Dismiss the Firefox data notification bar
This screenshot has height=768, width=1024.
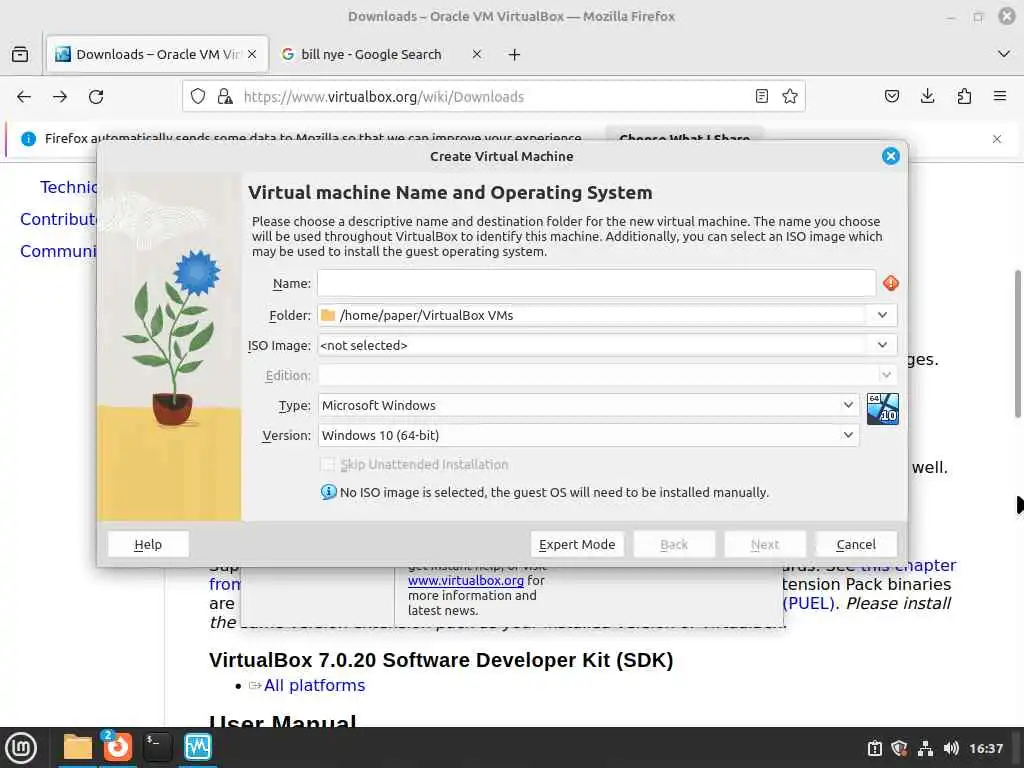[997, 138]
